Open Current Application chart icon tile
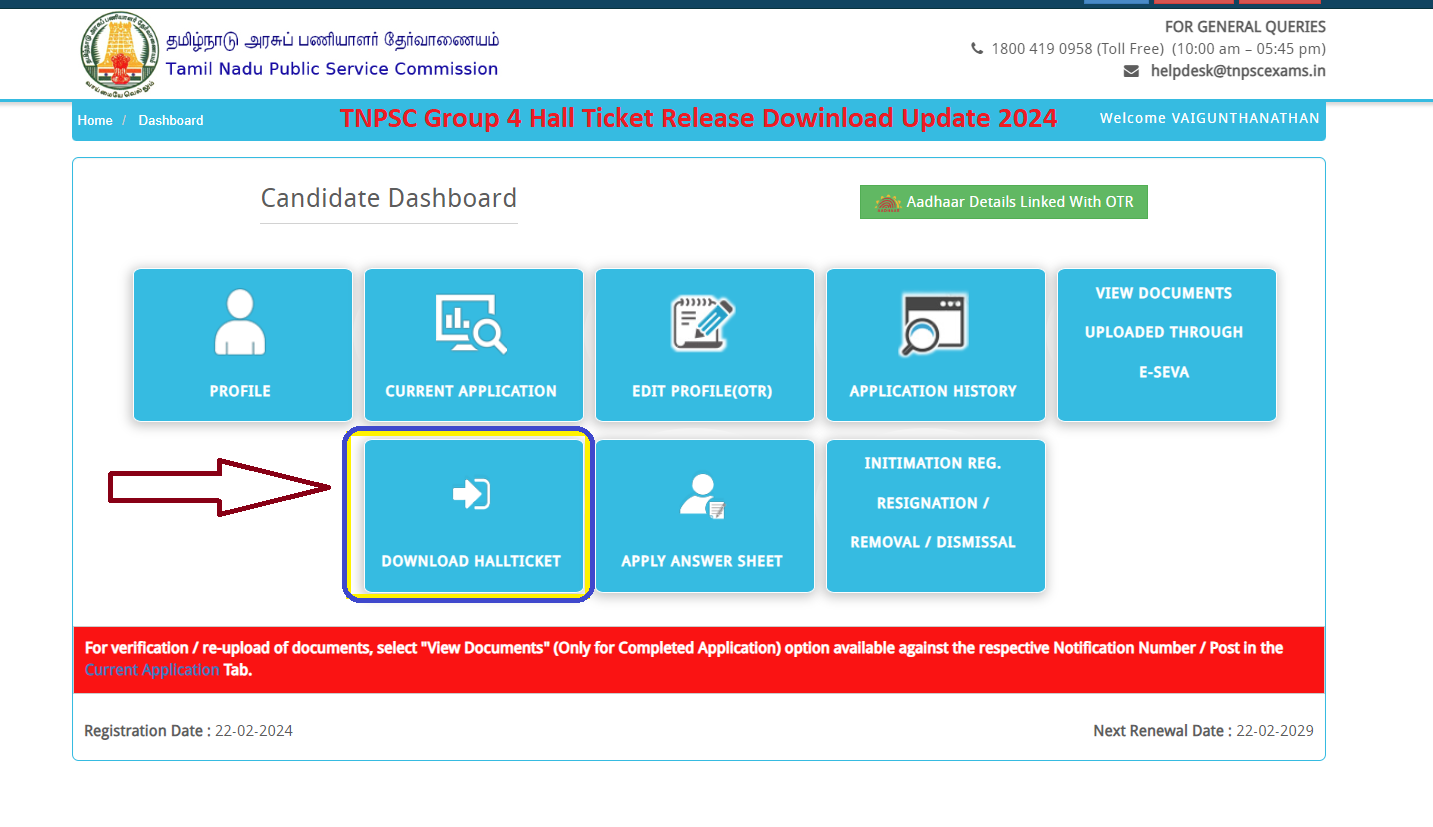This screenshot has height=827, width=1433. pos(472,324)
